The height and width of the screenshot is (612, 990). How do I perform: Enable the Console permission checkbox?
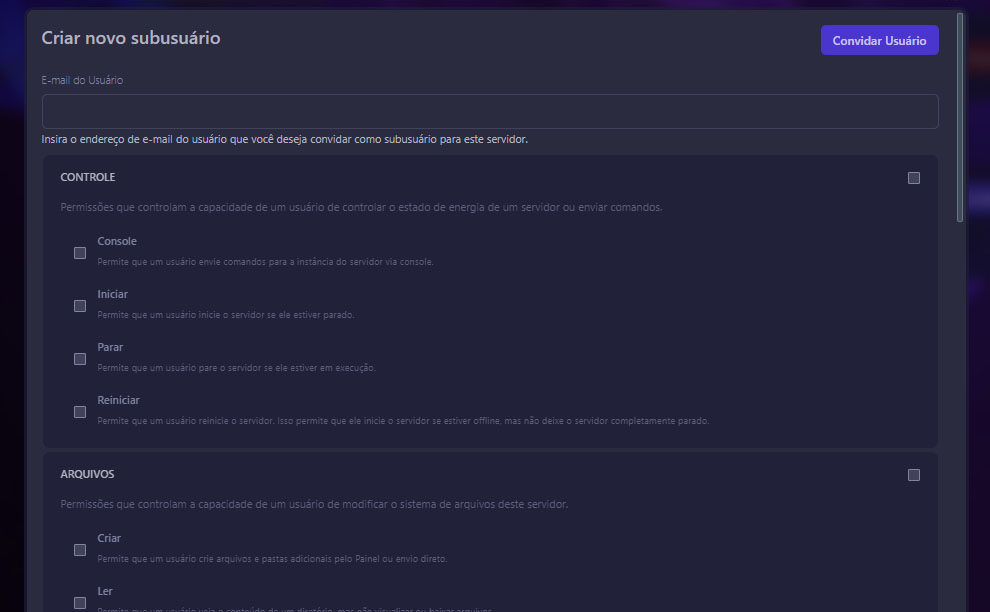click(x=80, y=252)
